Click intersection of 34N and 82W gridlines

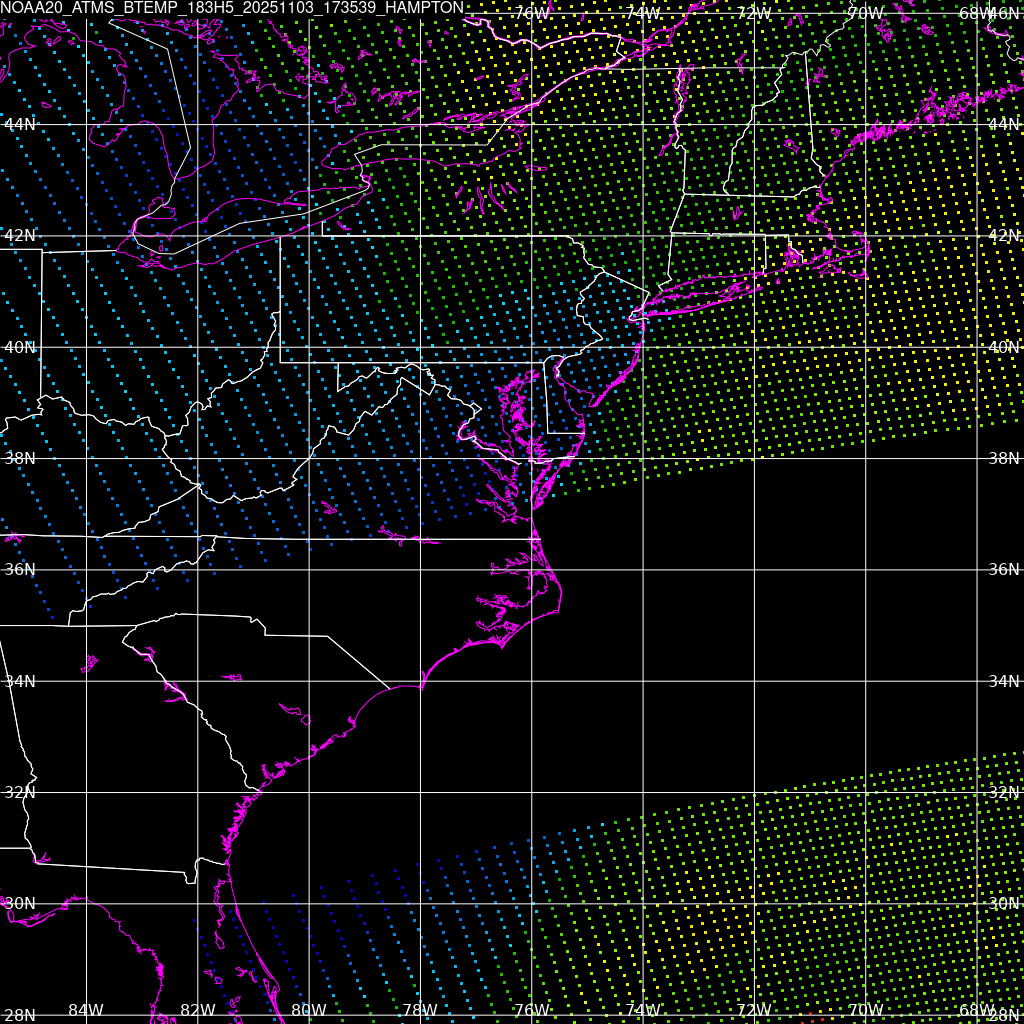[x=198, y=681]
